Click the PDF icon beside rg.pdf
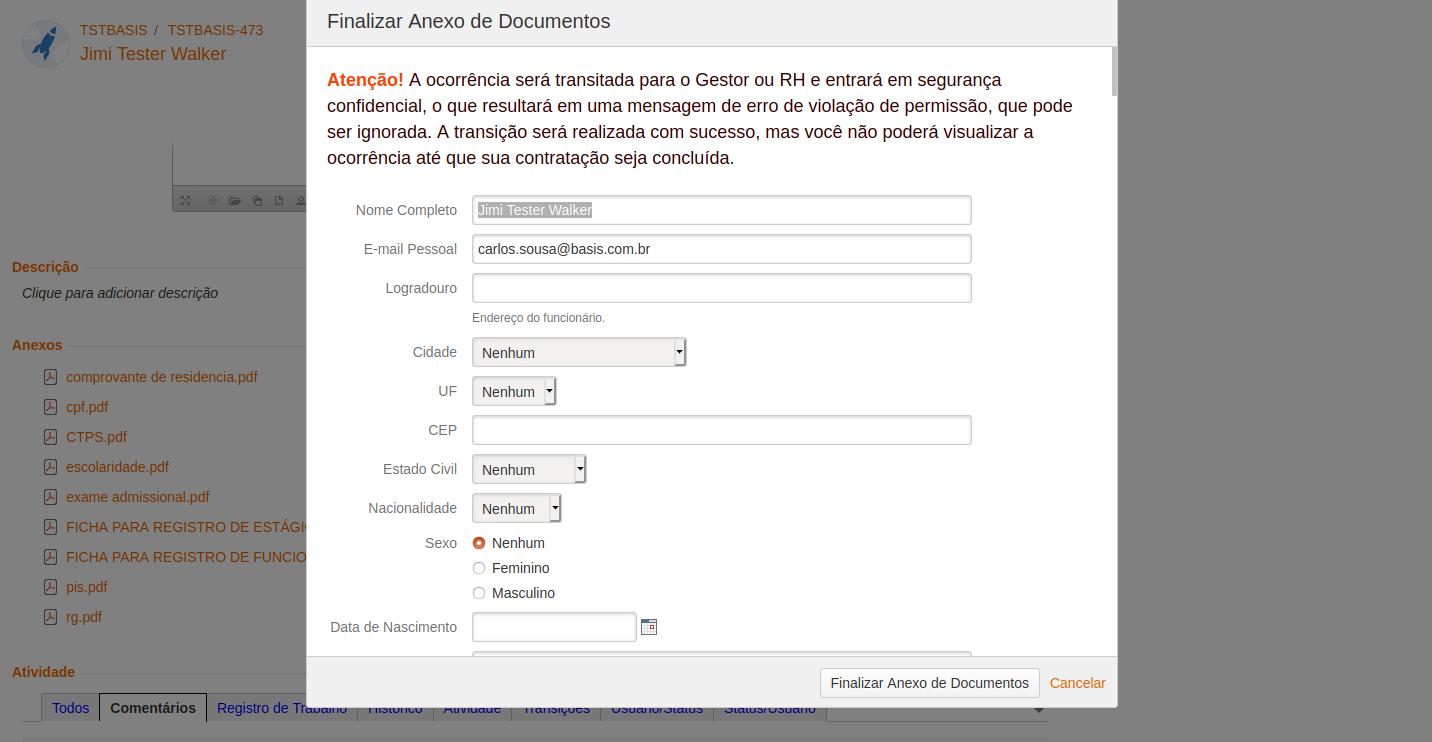 (50, 617)
